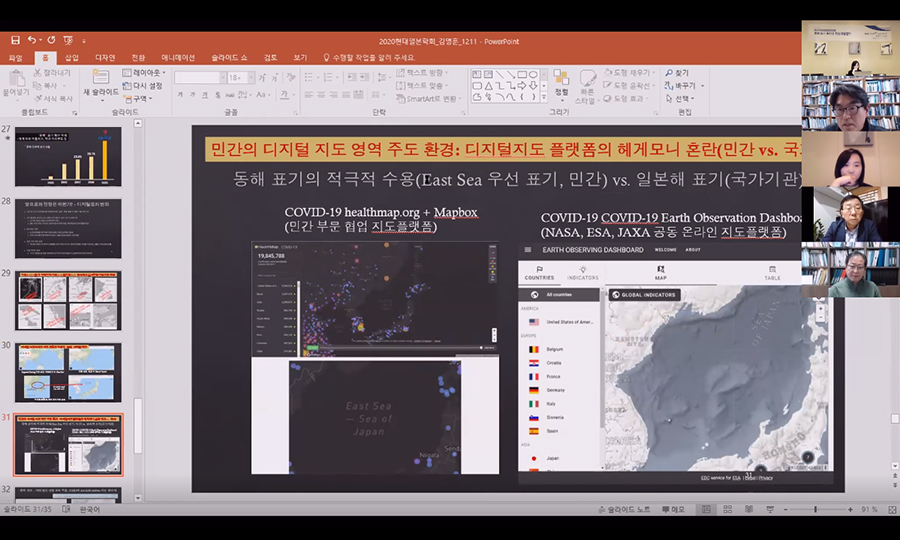The height and width of the screenshot is (540, 900).
Task: Open the font name combo box
Action: (200, 77)
